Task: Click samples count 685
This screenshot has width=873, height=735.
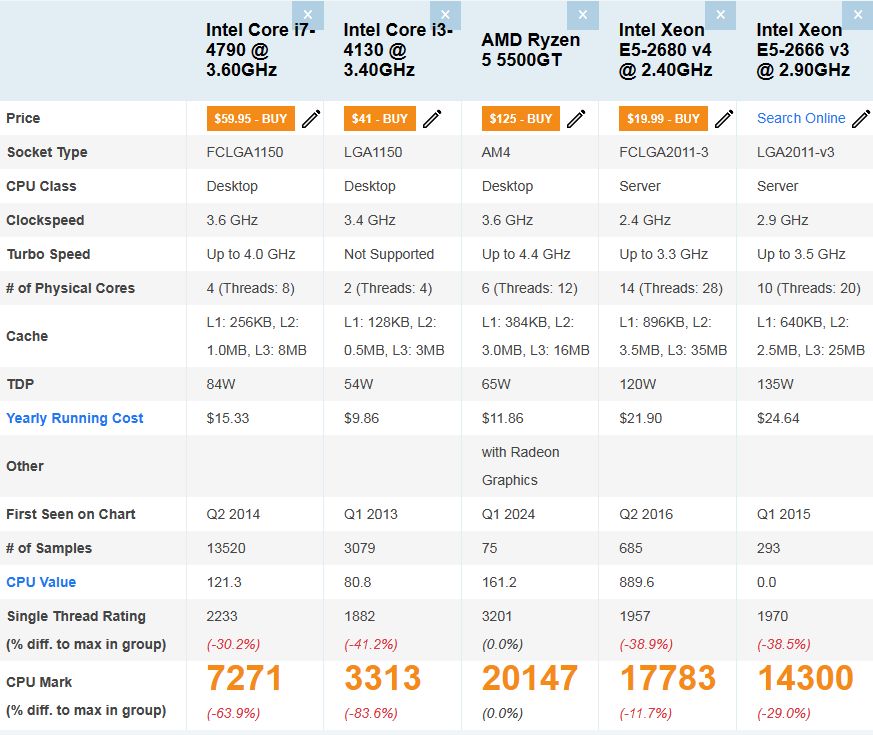Action: [x=631, y=548]
